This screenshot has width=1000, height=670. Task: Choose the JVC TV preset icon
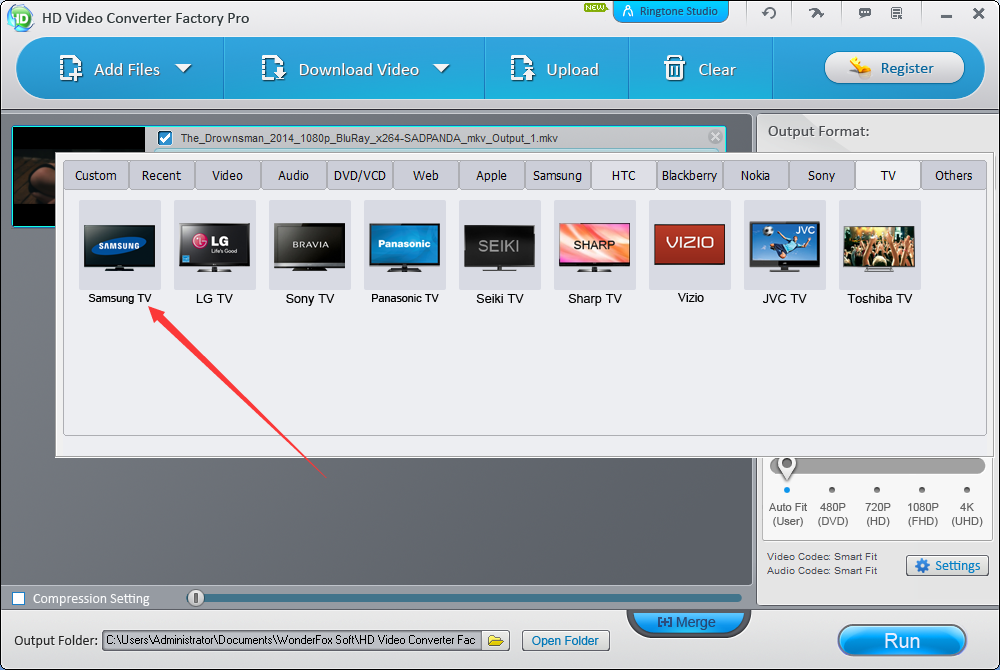(784, 246)
